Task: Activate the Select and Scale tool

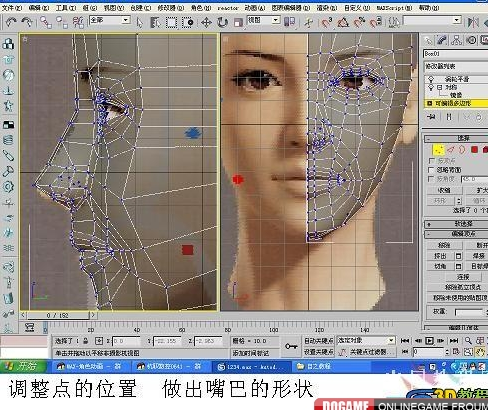Action: coord(238,23)
